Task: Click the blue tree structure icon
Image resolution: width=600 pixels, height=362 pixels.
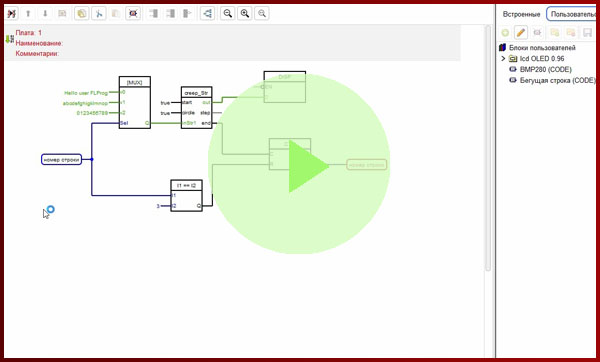Action: (x=207, y=14)
